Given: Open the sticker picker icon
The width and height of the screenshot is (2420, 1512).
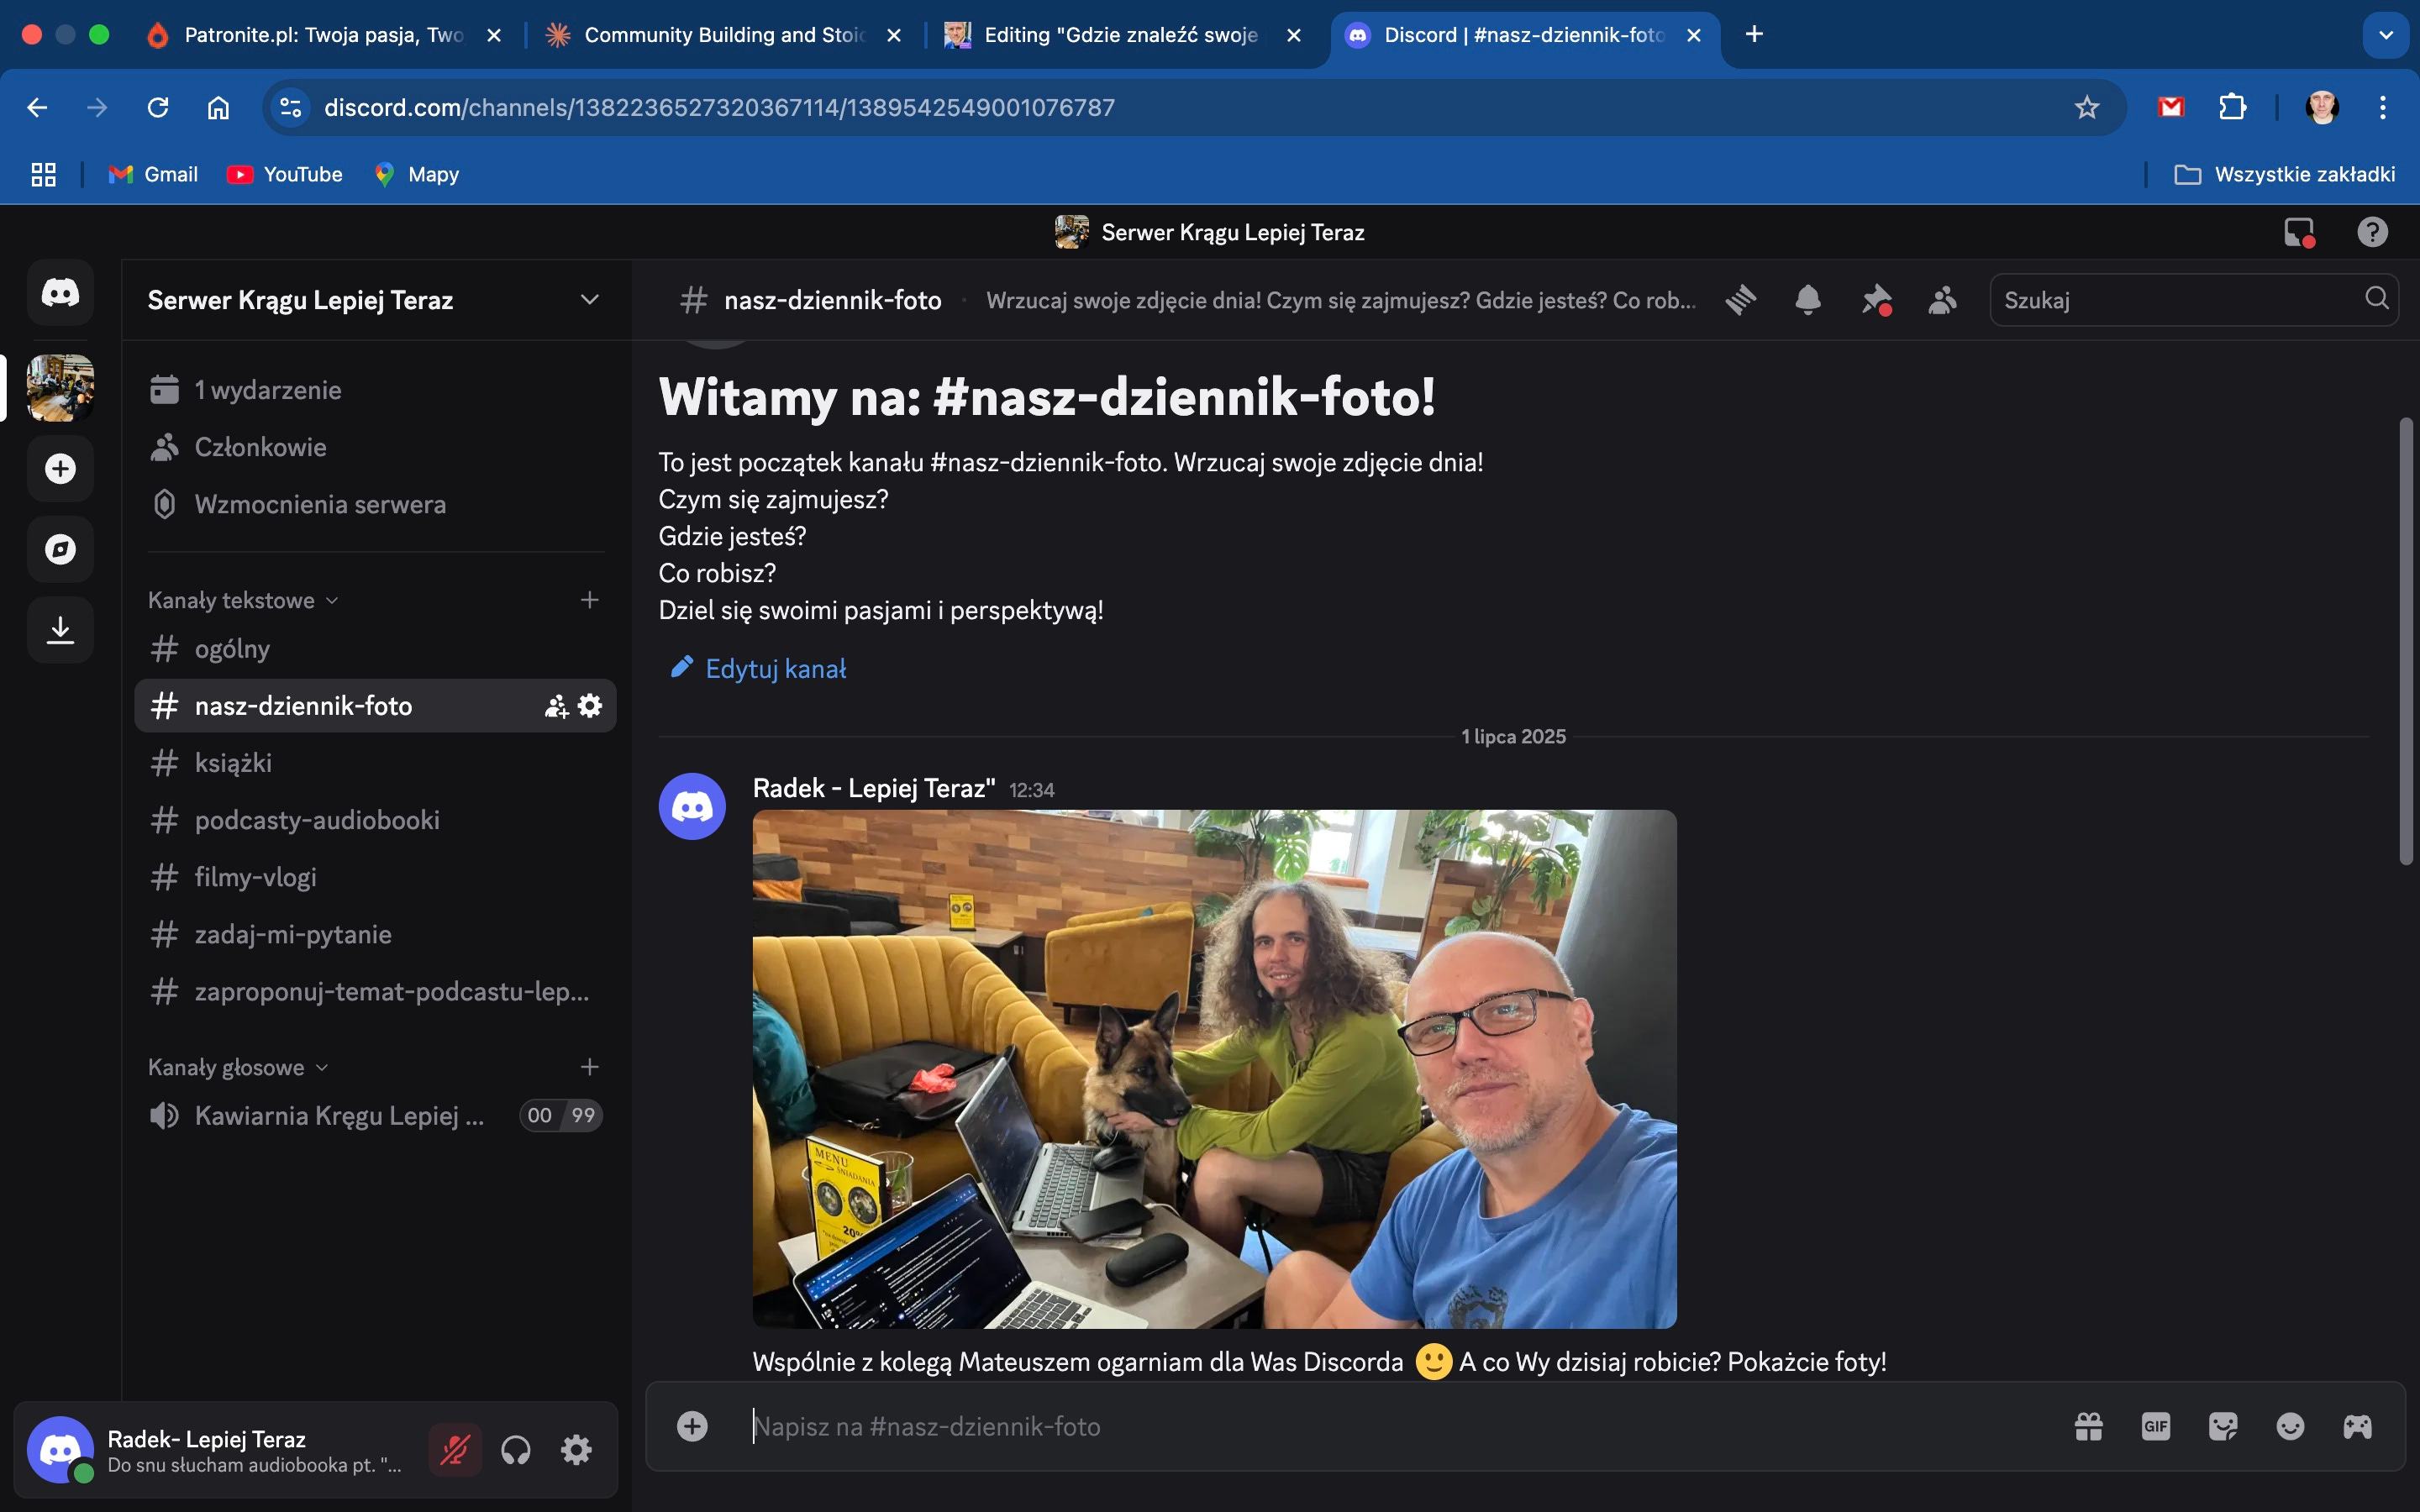Looking at the screenshot, I should [x=2222, y=1426].
